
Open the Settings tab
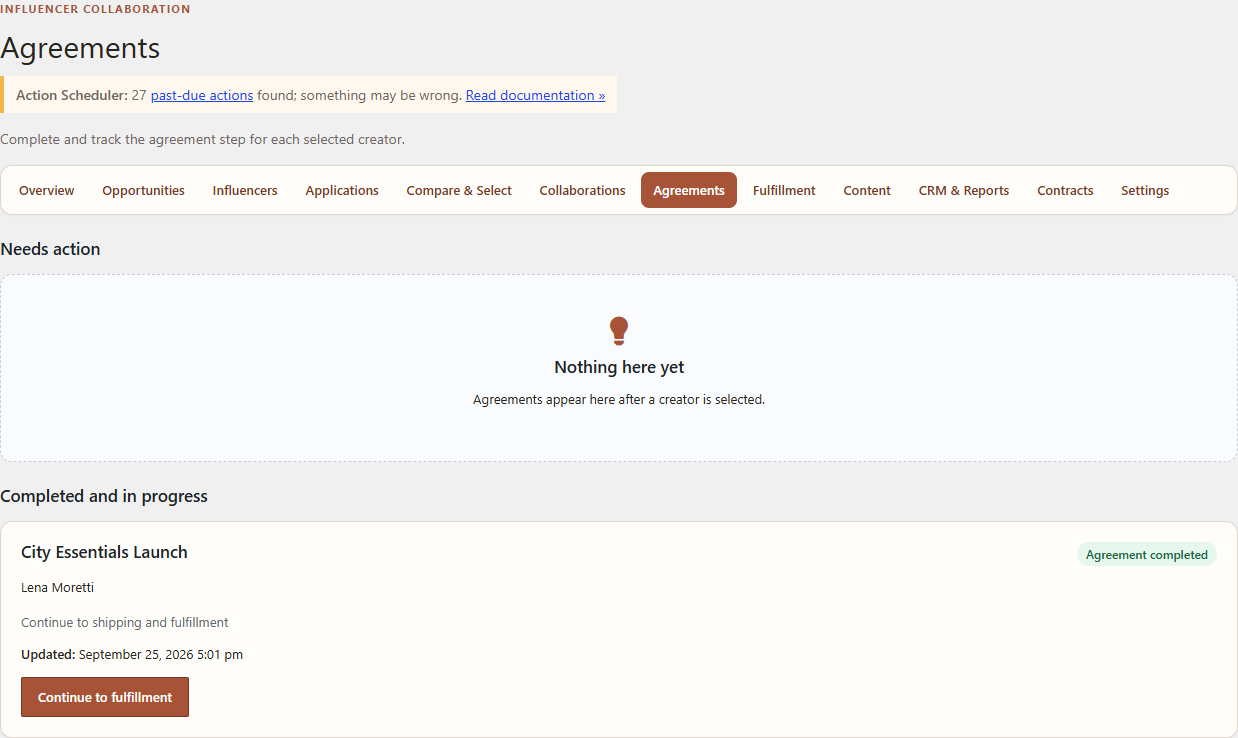1145,190
